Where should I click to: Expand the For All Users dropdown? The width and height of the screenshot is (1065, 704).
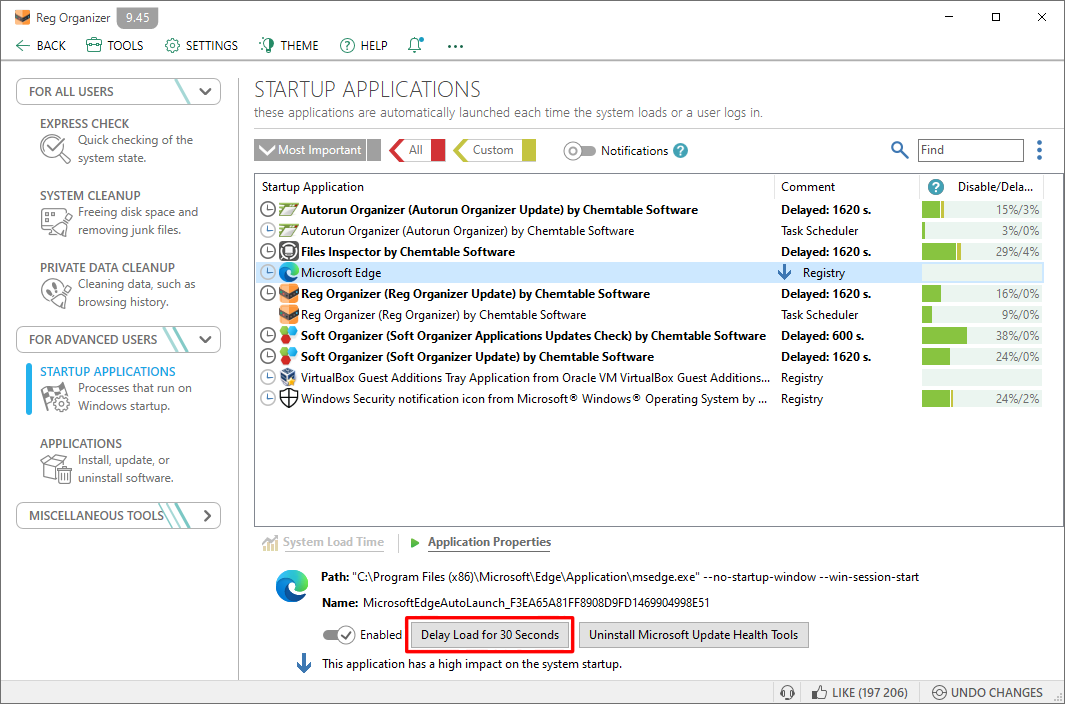(205, 91)
